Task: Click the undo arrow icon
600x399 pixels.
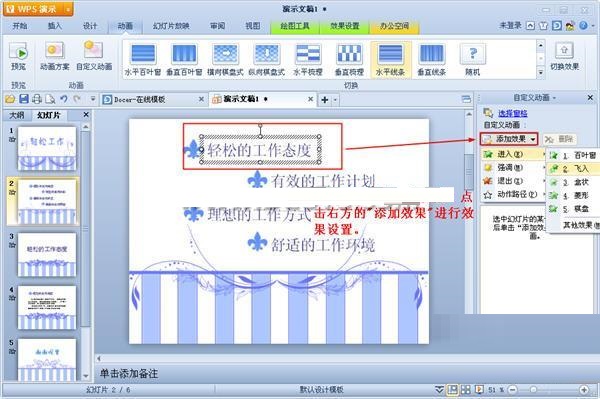Action: pos(64,99)
